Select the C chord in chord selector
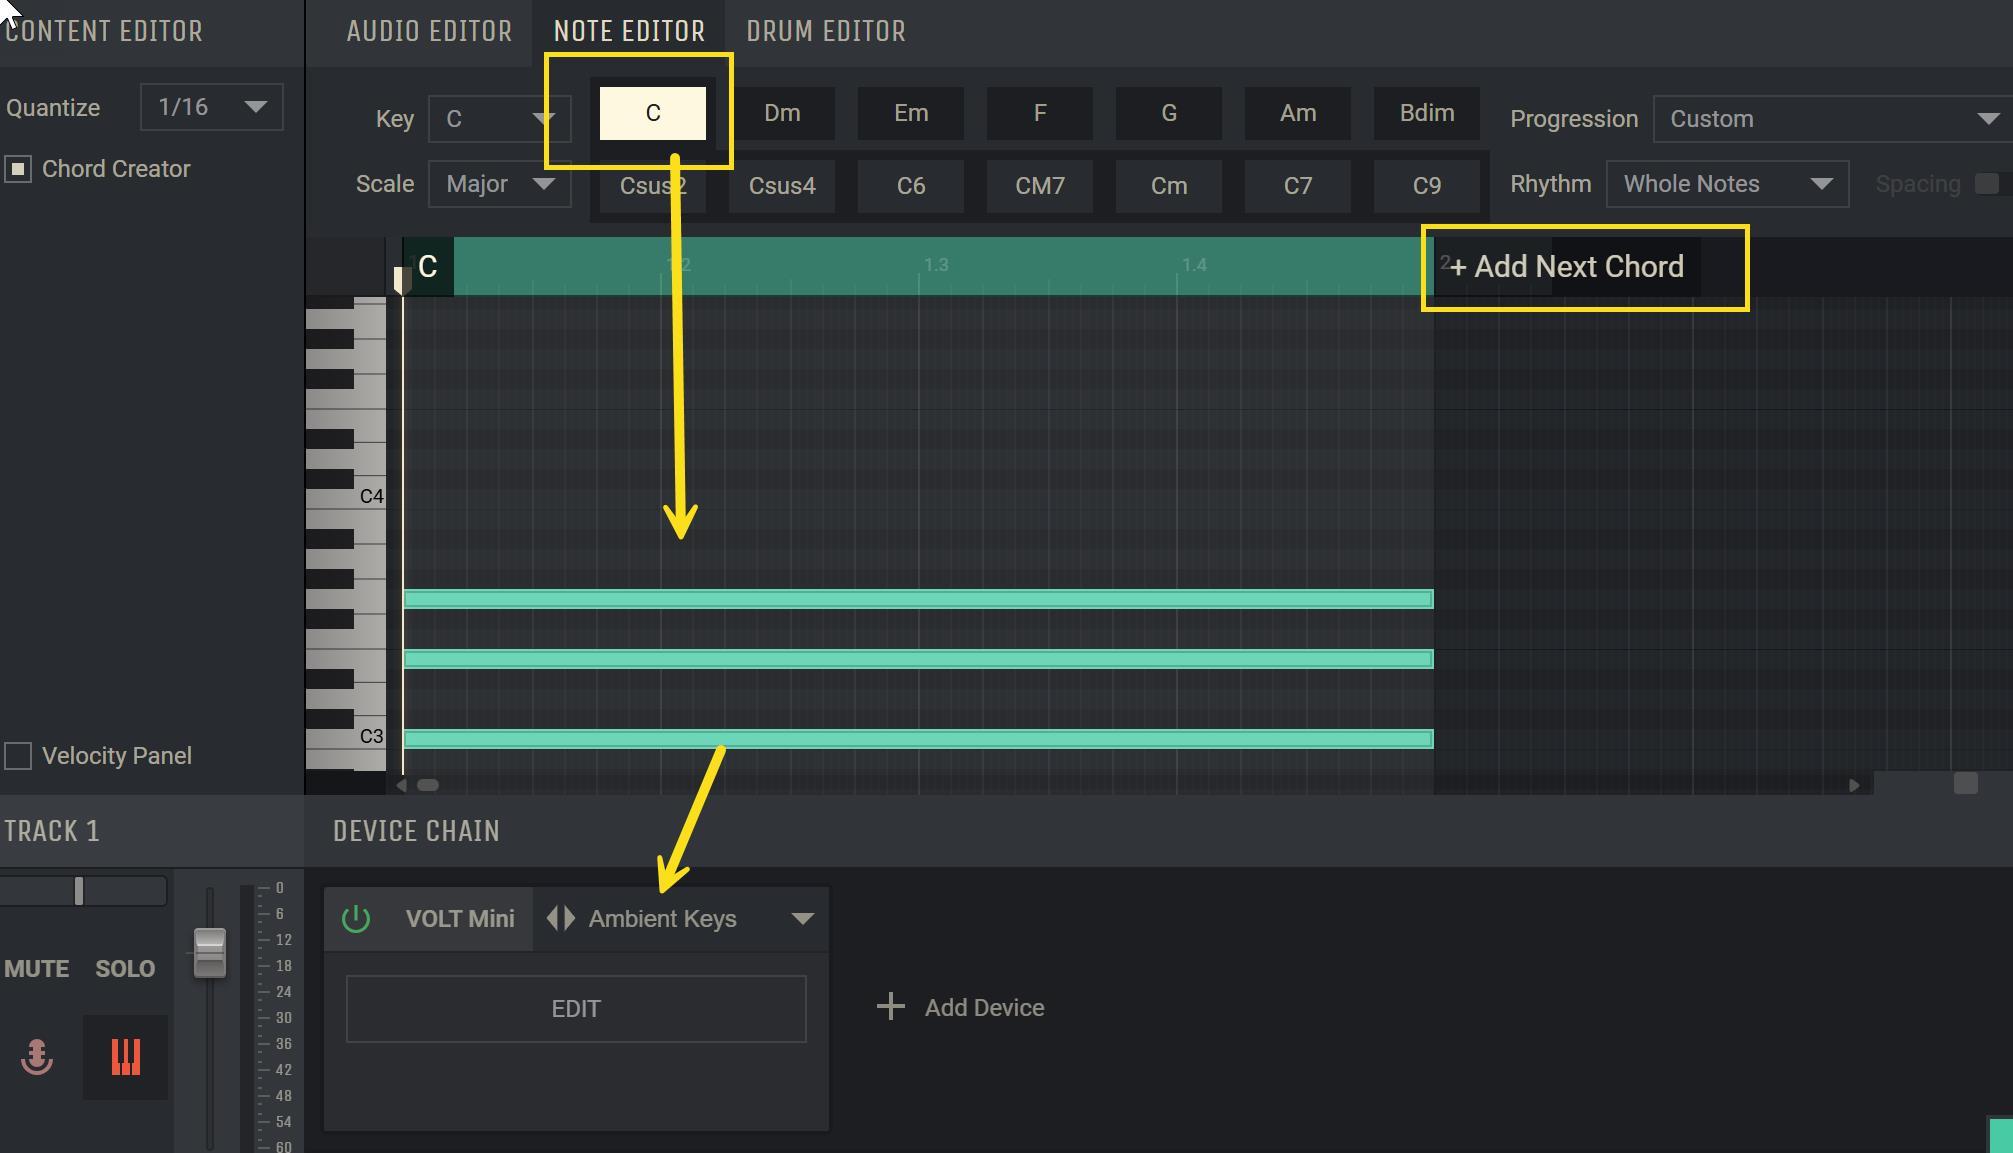Image resolution: width=2013 pixels, height=1153 pixels. click(650, 113)
